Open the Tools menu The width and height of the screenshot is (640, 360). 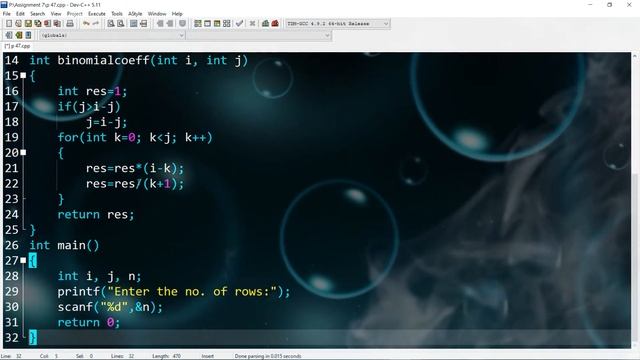pyautogui.click(x=117, y=13)
